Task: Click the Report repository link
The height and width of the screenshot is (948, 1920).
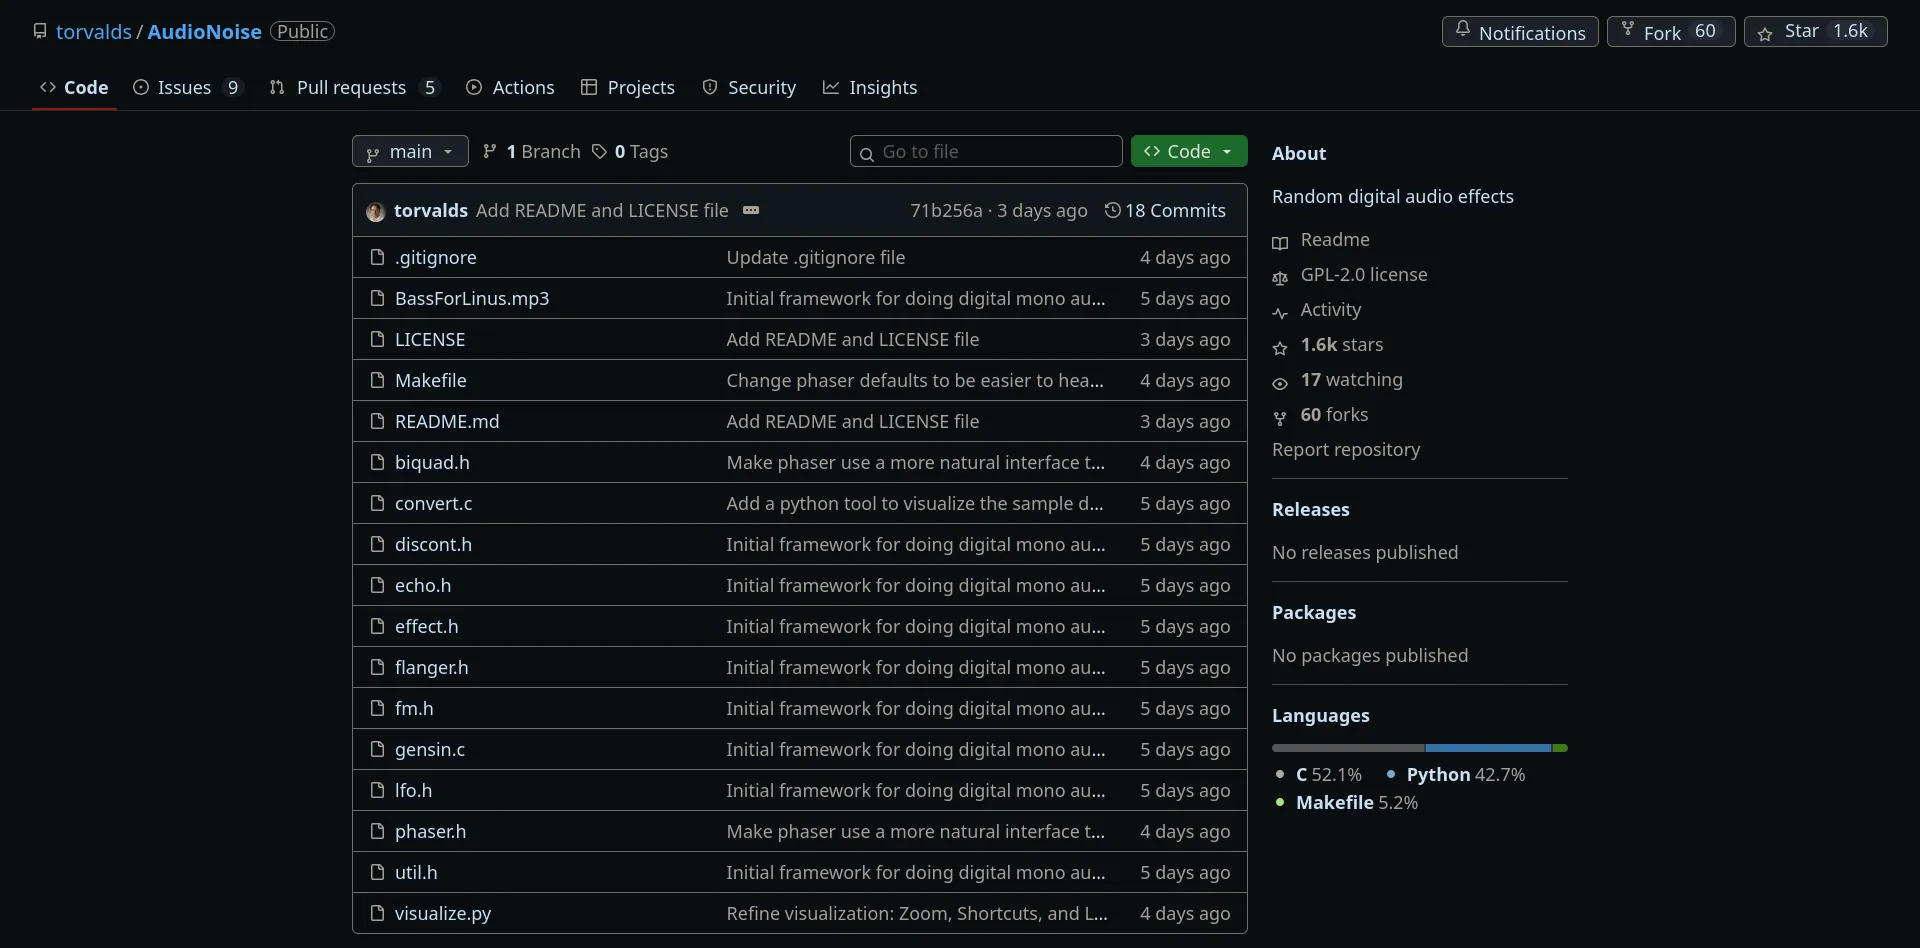Action: tap(1345, 449)
